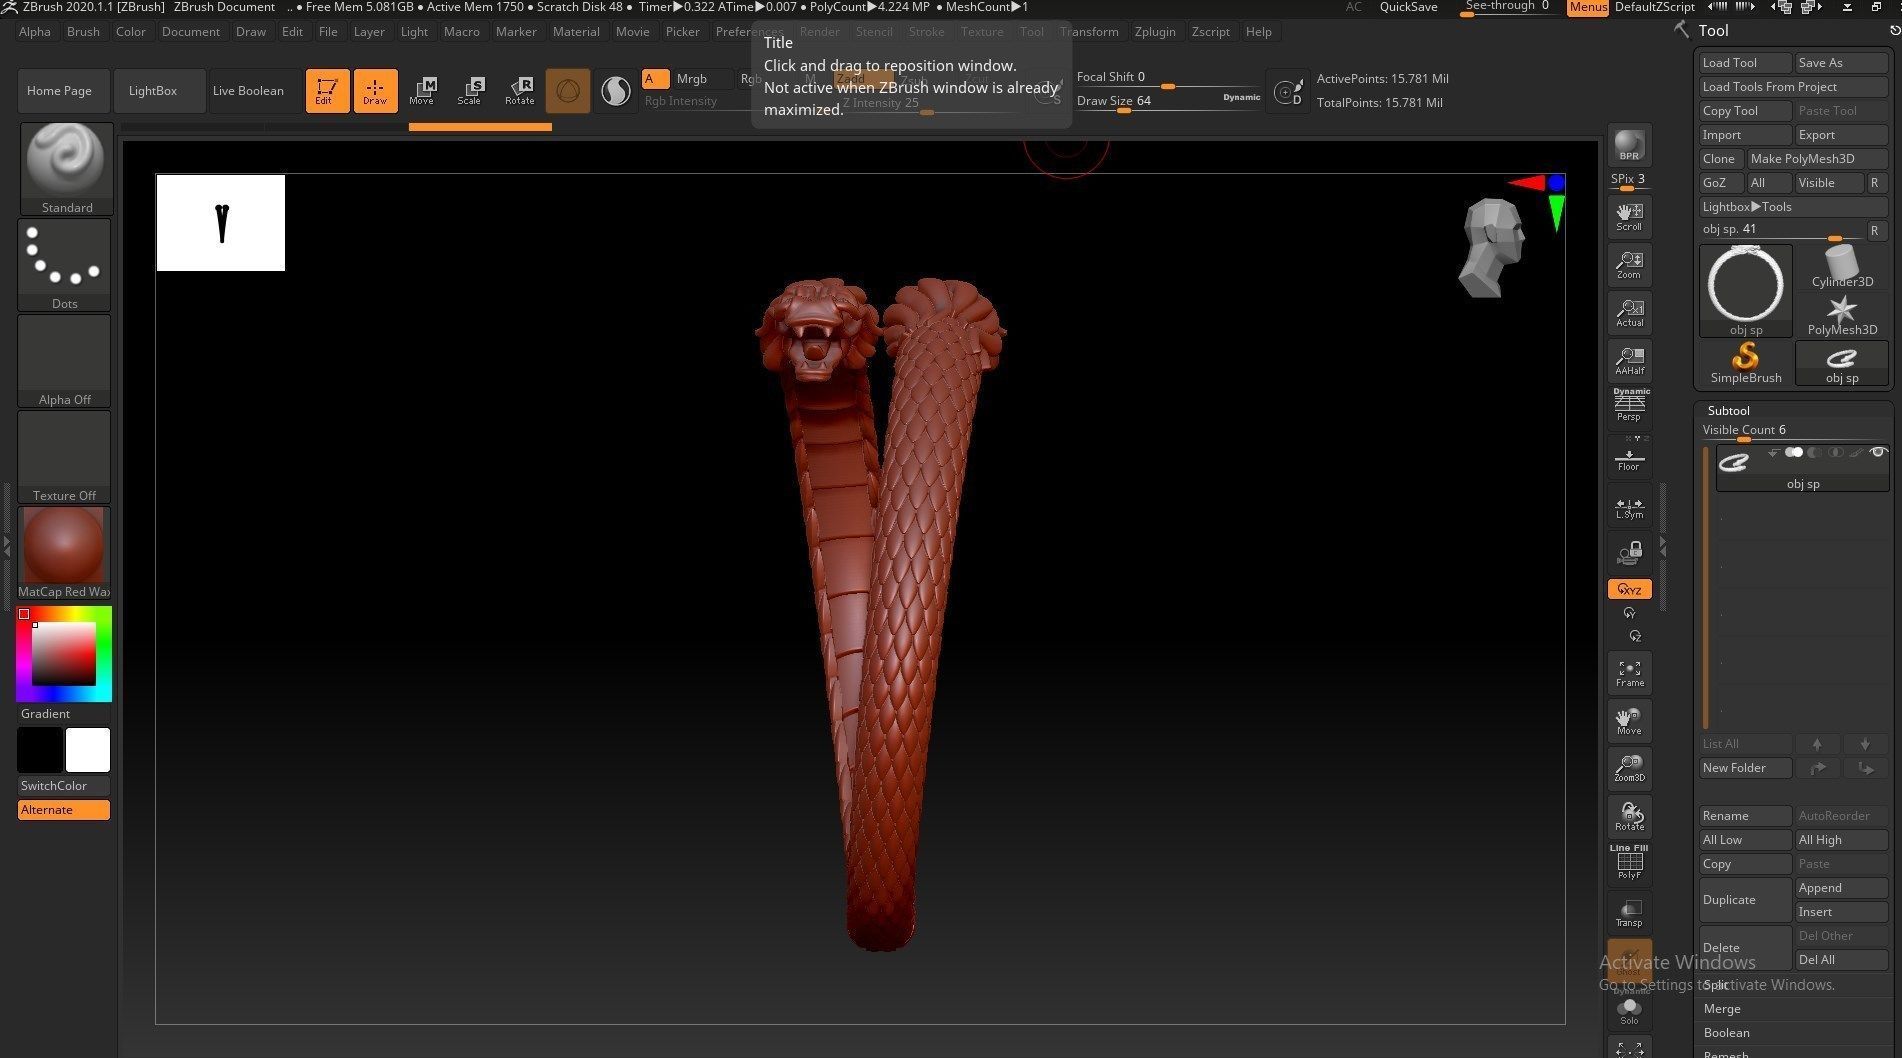
Task: Open the Alpha menu
Action: (35, 32)
